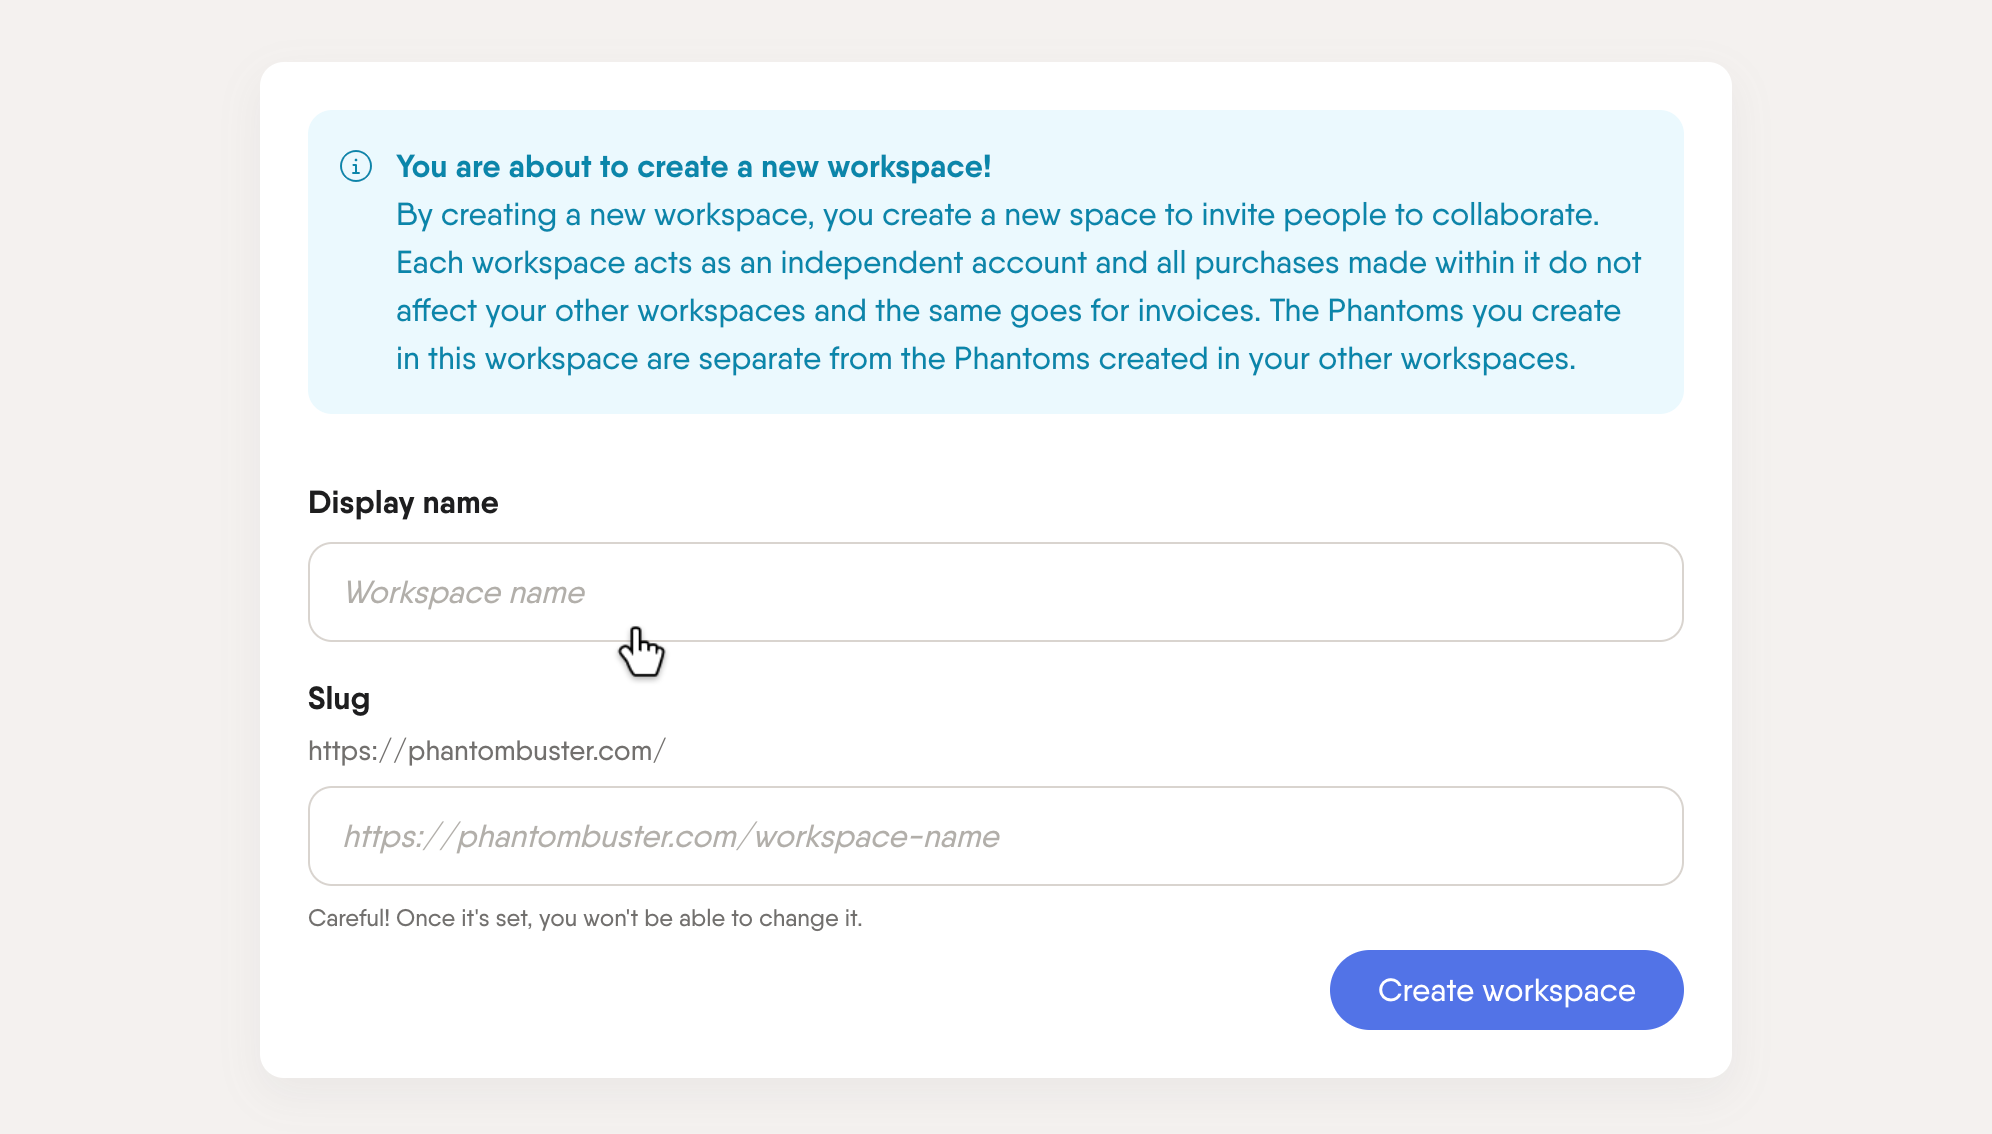Click empty card area left of Create workspace
The width and height of the screenshot is (1992, 1134).
(x=800, y=1000)
